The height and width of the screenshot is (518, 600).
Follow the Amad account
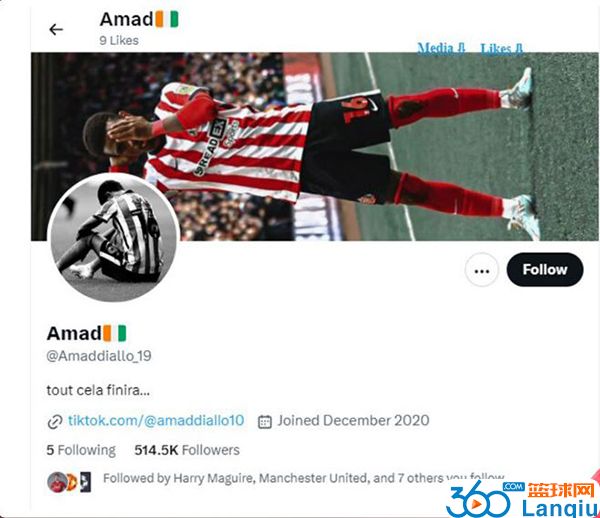pos(545,270)
